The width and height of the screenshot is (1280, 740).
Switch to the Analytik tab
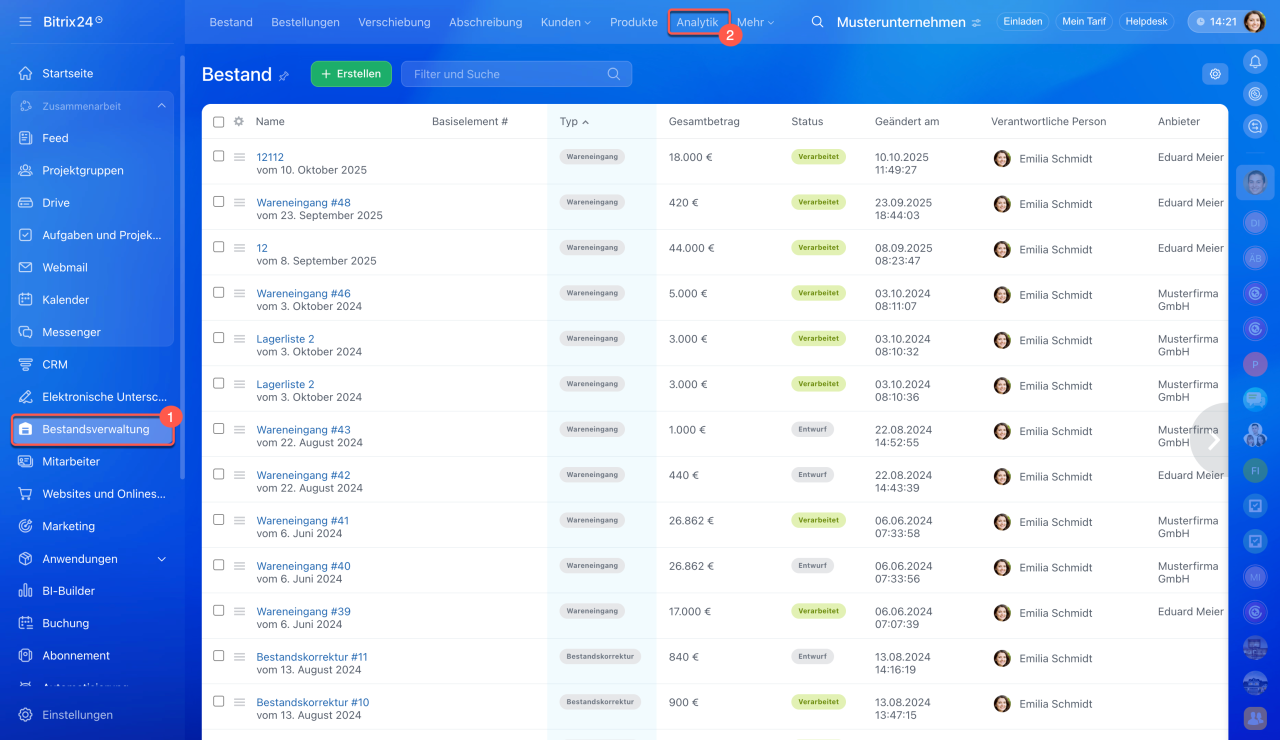point(697,22)
